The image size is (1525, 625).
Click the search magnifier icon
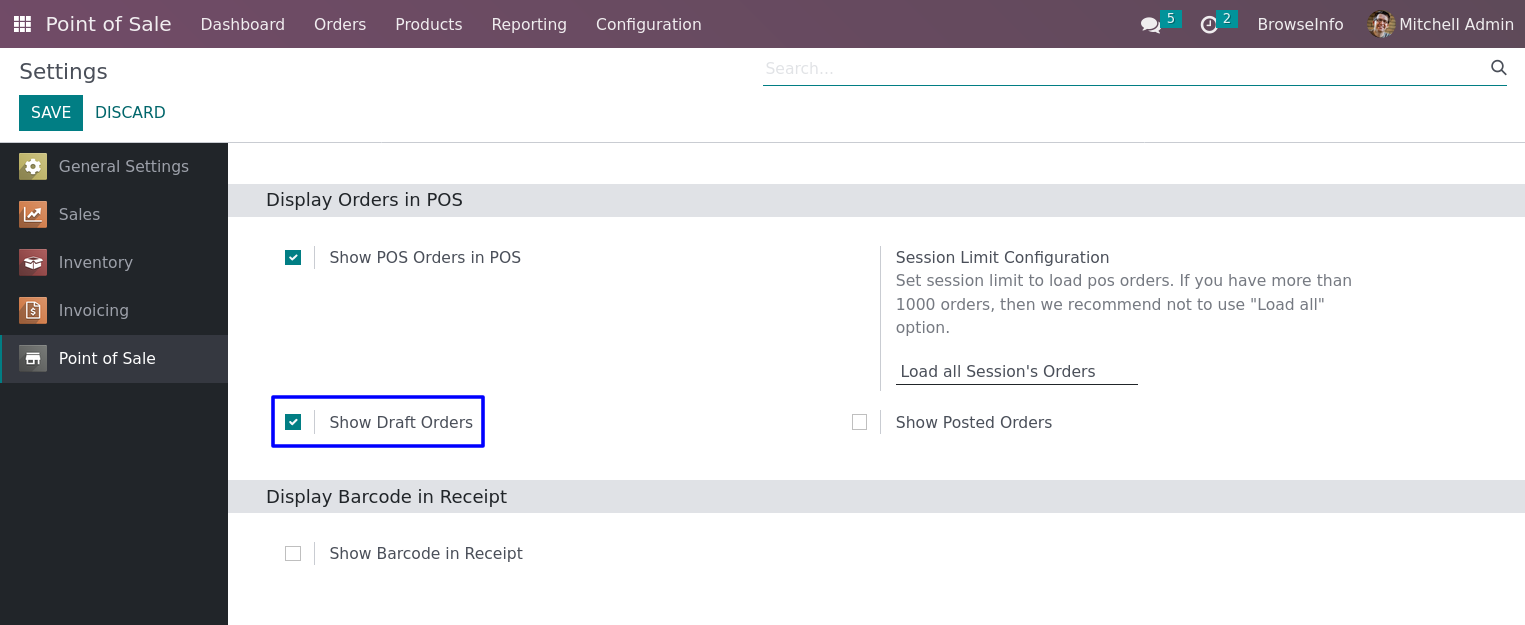click(x=1498, y=68)
